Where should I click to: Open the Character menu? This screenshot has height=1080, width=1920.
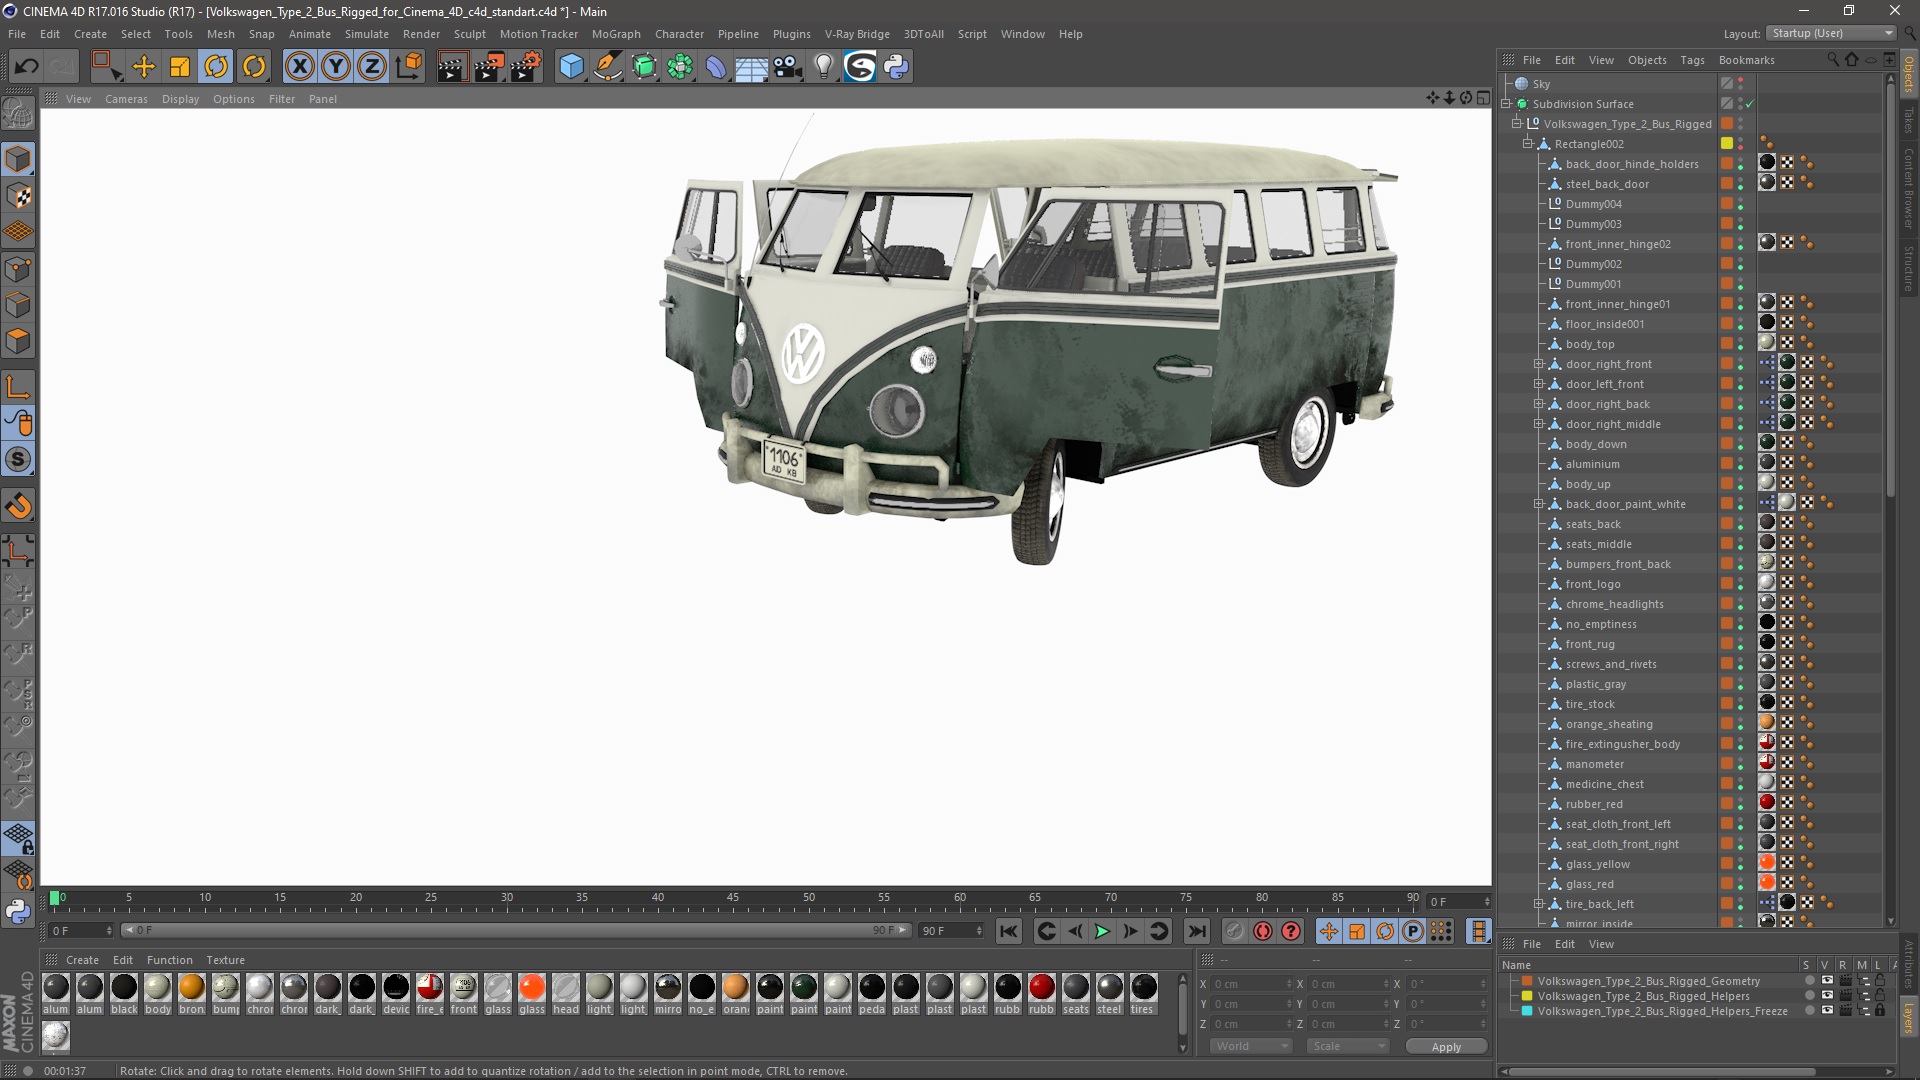coord(679,34)
